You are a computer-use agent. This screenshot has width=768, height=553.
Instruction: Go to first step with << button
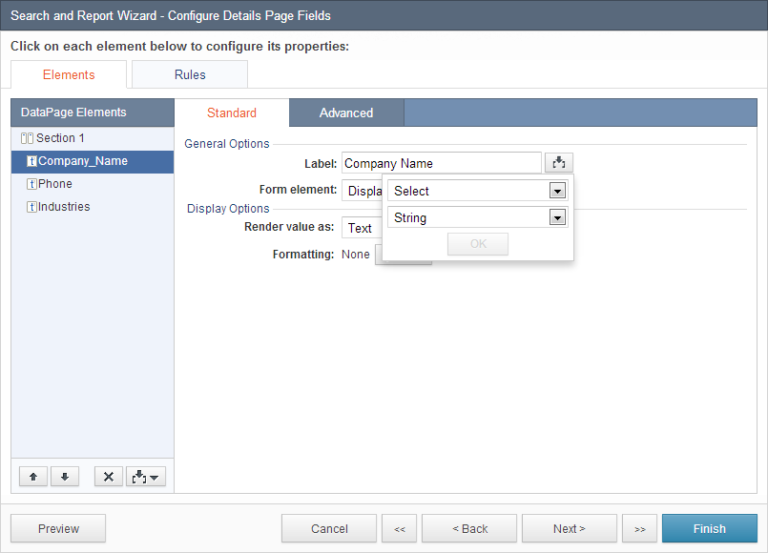400,529
